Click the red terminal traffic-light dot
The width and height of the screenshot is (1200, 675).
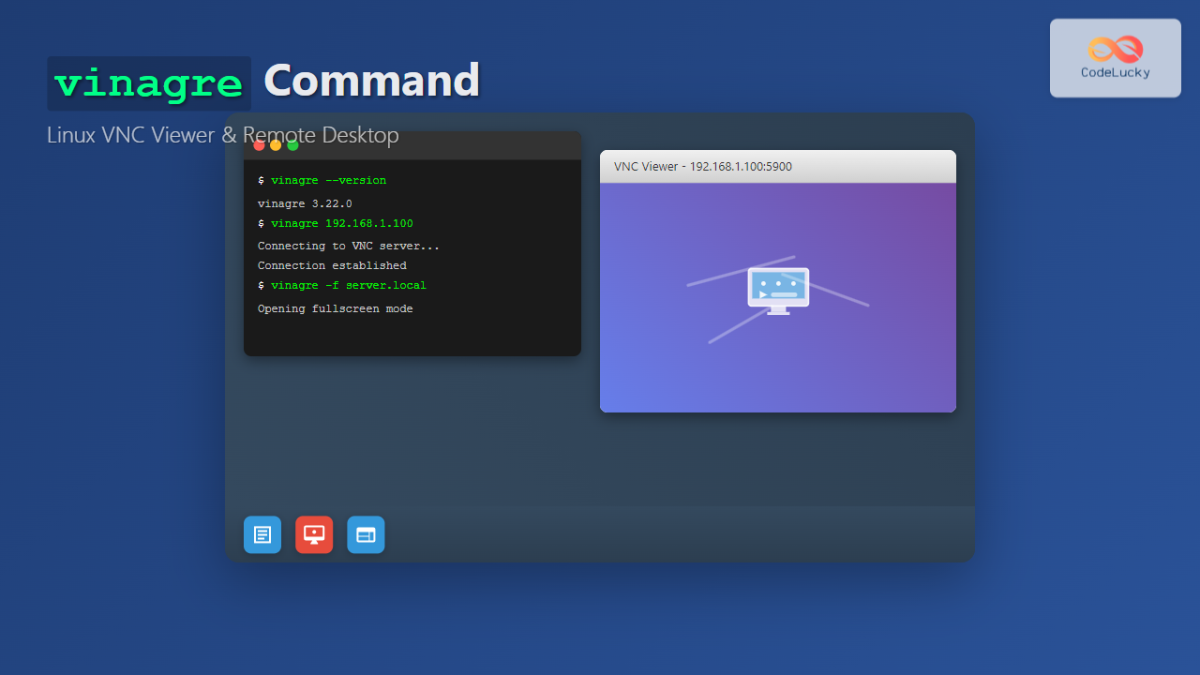point(261,144)
